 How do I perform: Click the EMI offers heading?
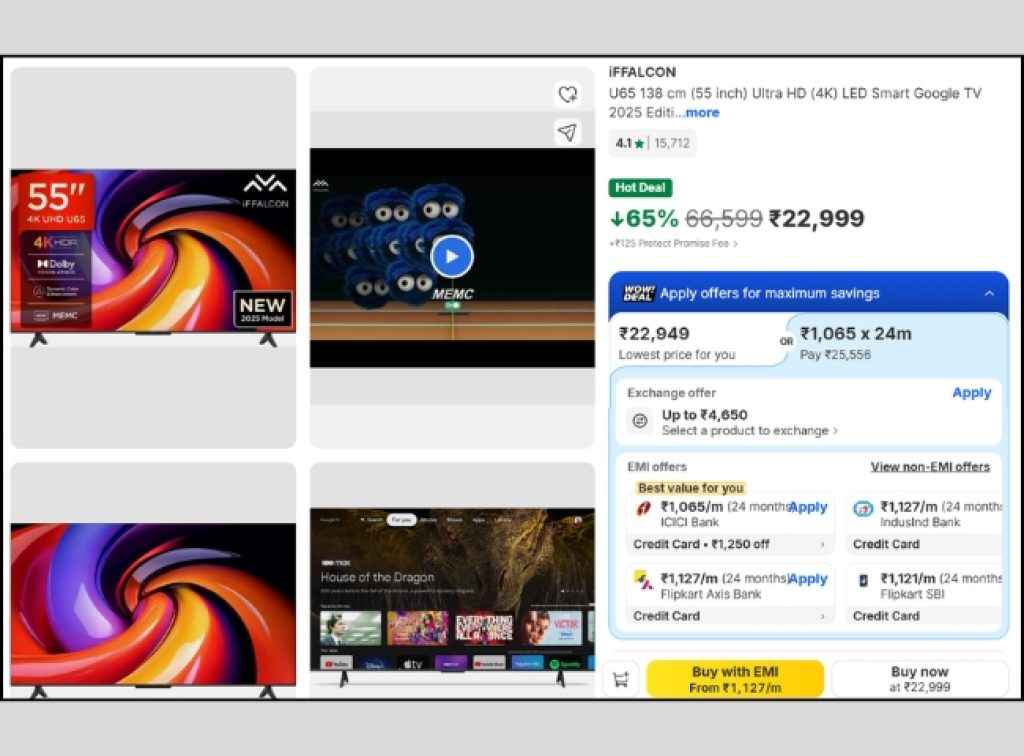pyautogui.click(x=656, y=467)
